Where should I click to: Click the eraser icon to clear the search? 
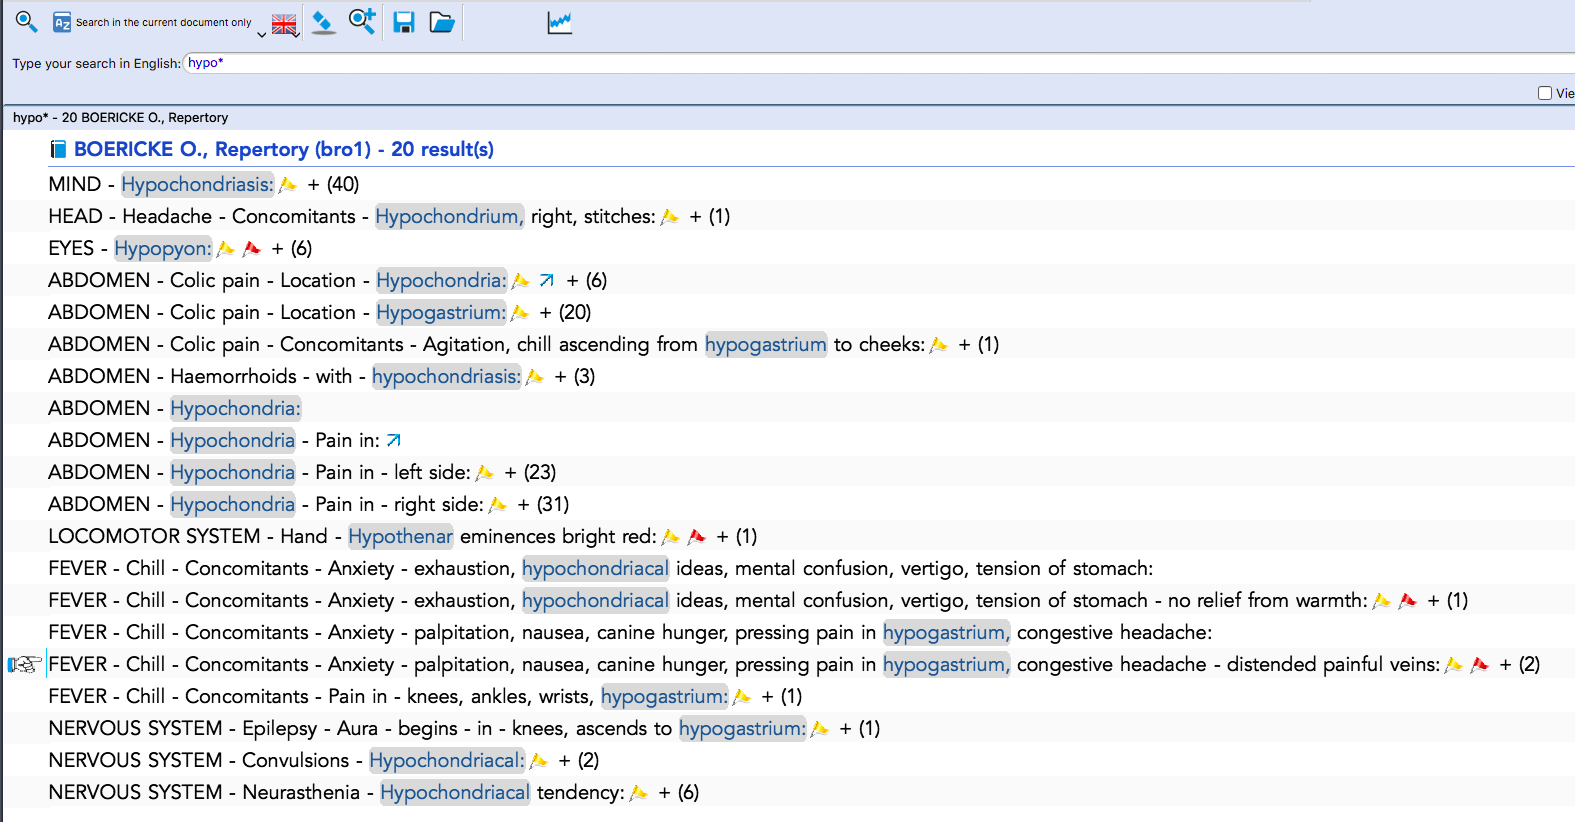[x=323, y=22]
